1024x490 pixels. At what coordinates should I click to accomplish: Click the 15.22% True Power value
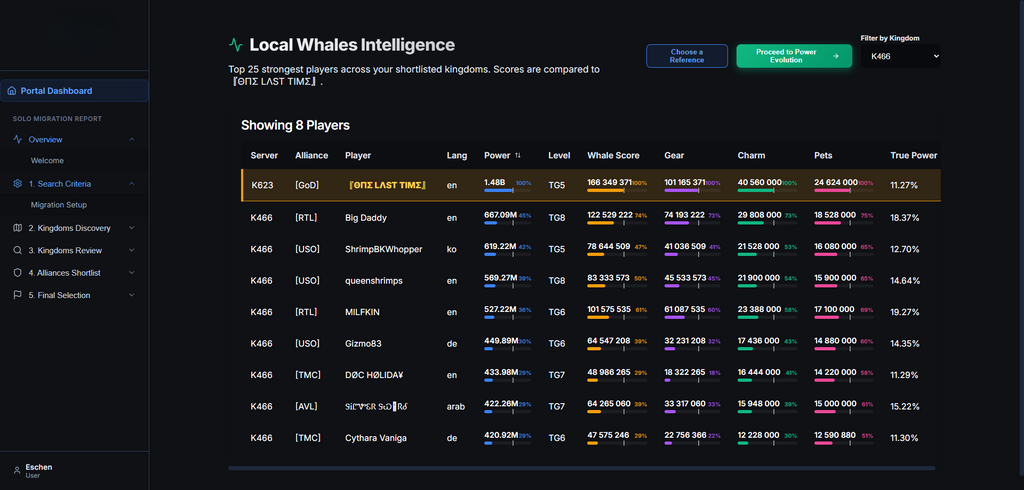tap(904, 406)
